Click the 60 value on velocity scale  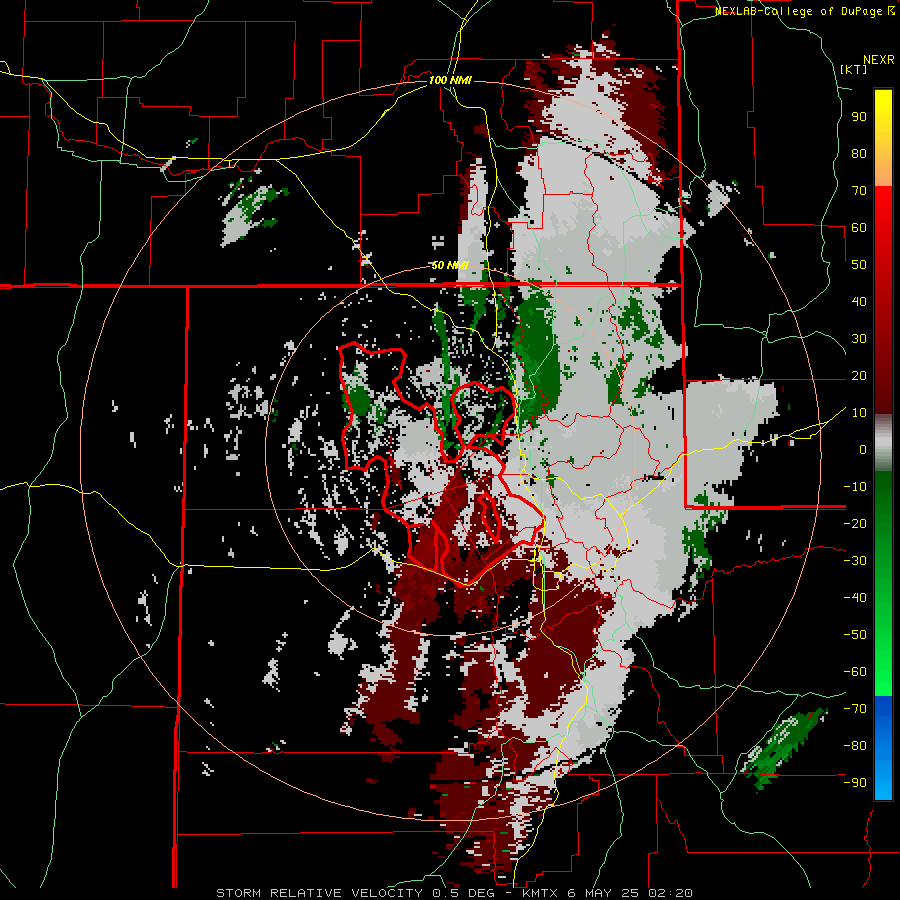(x=859, y=227)
